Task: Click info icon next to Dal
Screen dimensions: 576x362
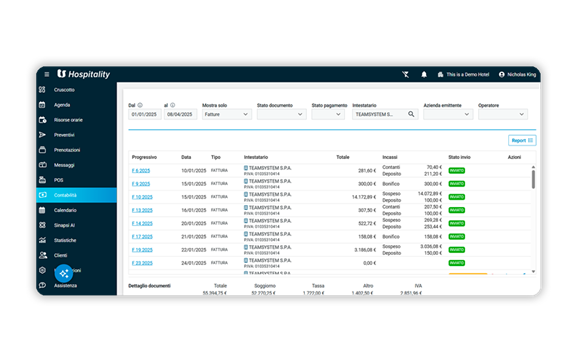Action: pos(140,105)
